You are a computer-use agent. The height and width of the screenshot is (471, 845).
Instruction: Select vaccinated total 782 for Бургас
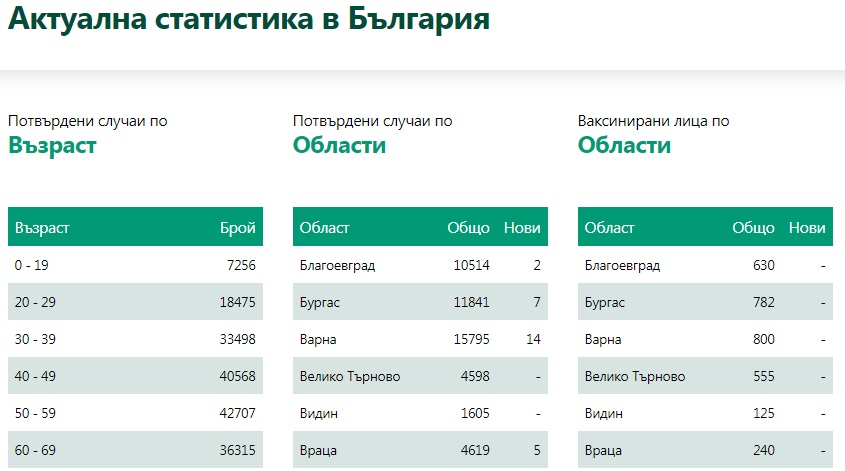[x=764, y=302]
